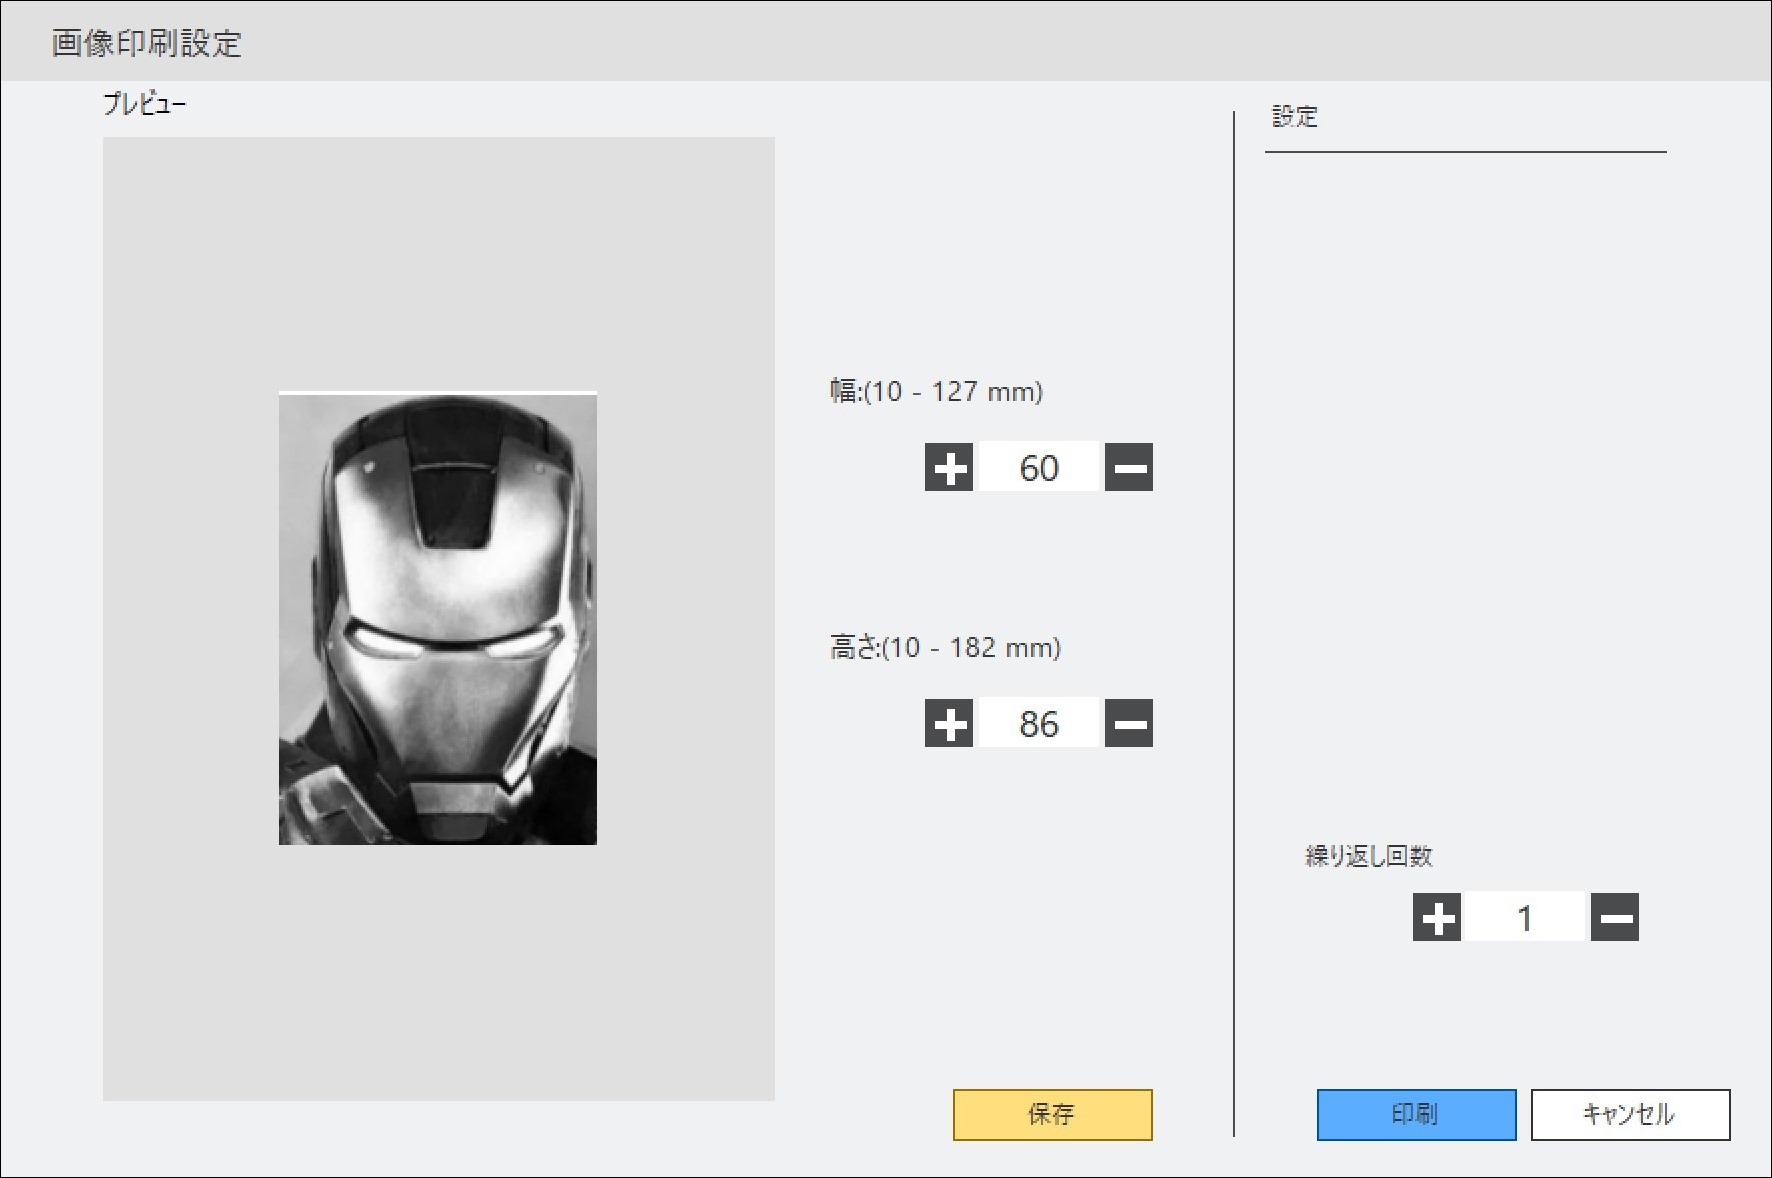Decrease the width (幅) with minus button

coord(1129,467)
